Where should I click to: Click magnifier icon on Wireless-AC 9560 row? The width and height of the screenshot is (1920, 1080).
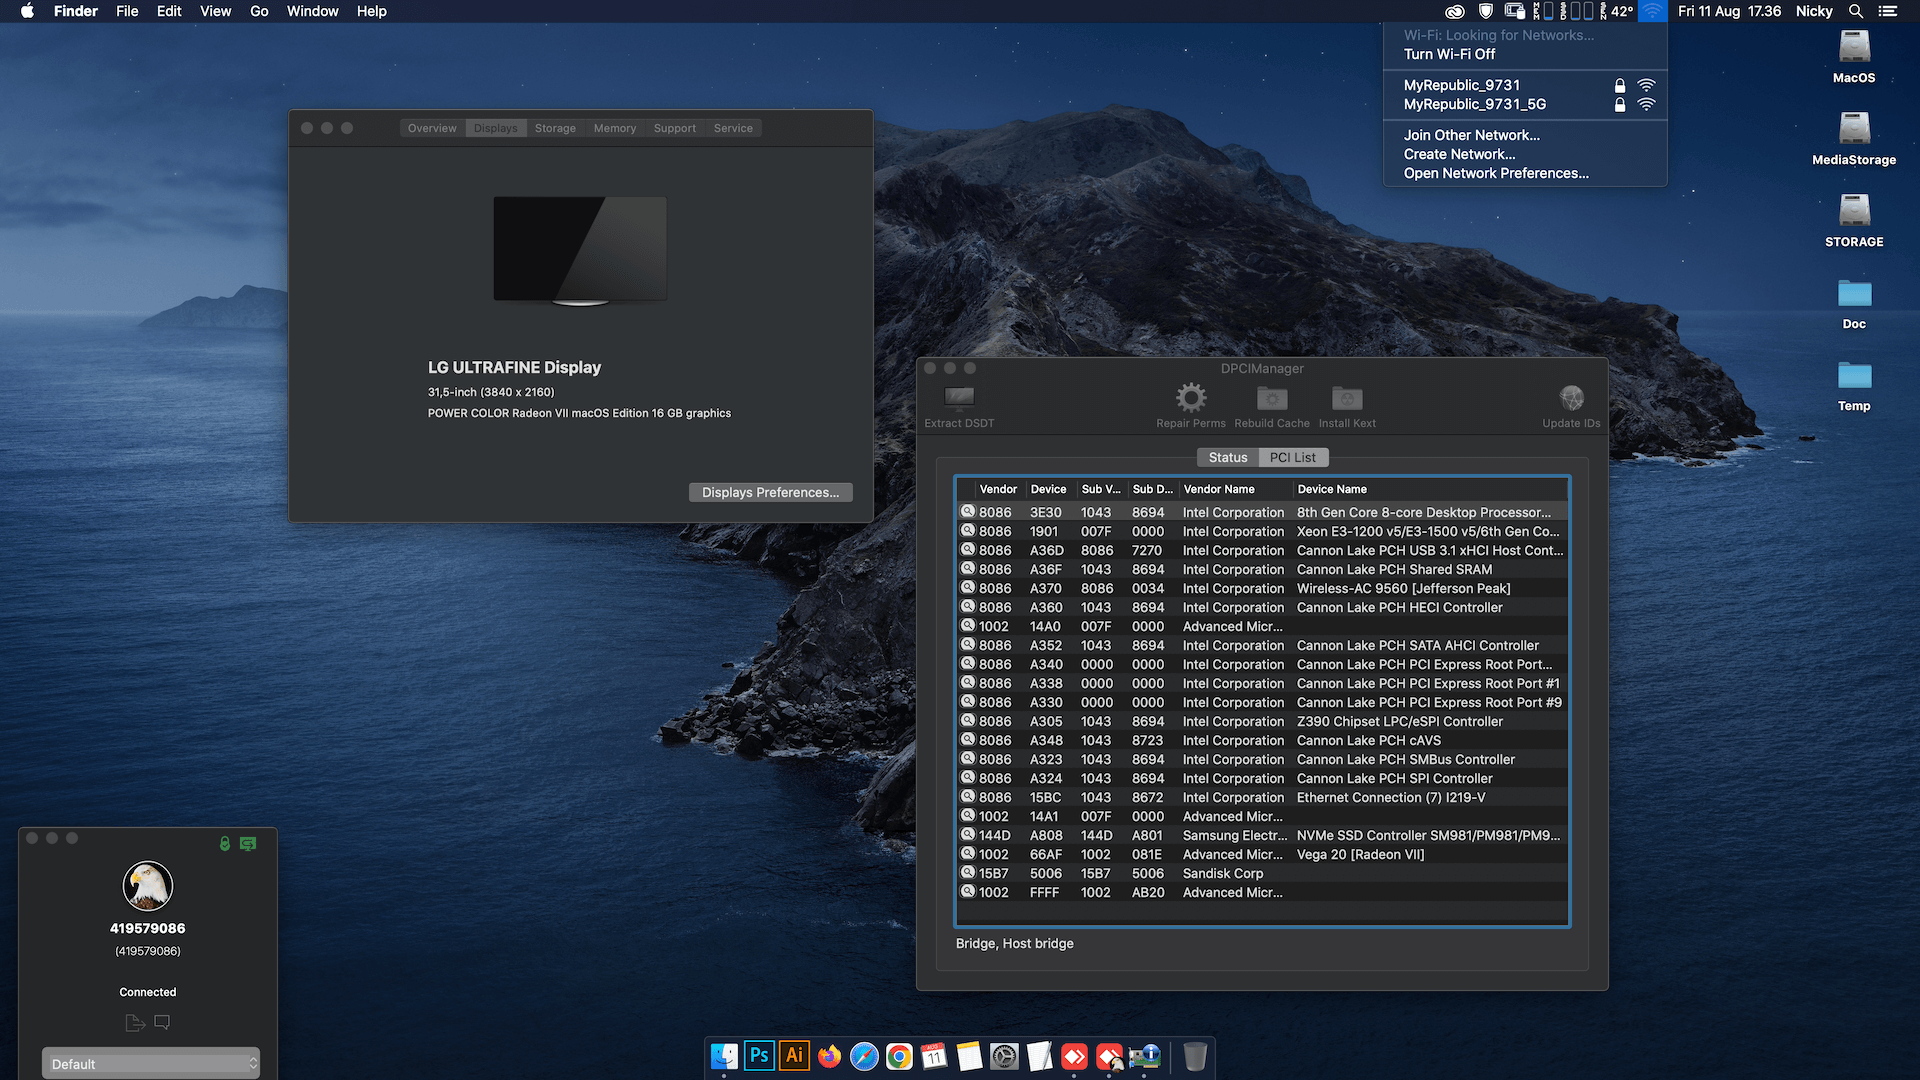pos(967,588)
